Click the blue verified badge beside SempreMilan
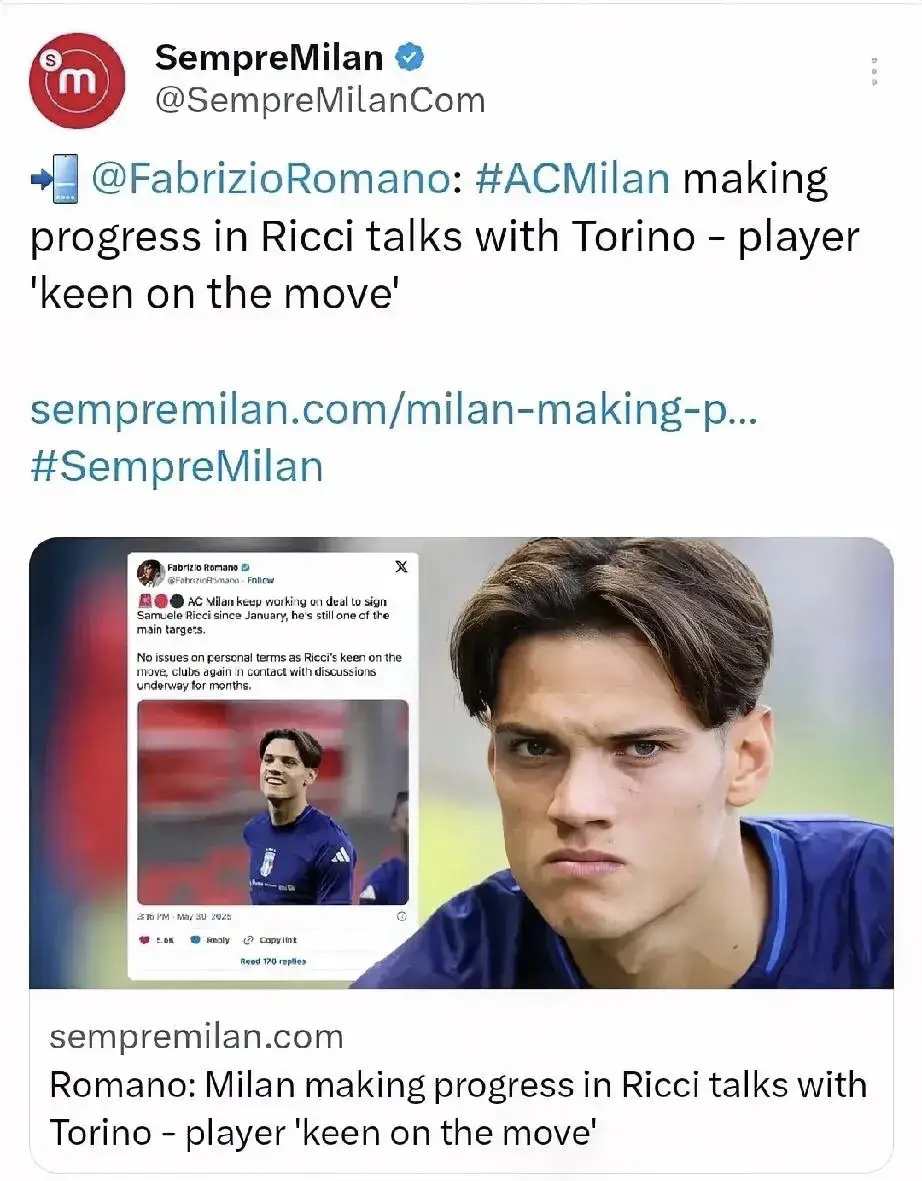Screen dimensions: 922x1181 pyautogui.click(x=411, y=57)
